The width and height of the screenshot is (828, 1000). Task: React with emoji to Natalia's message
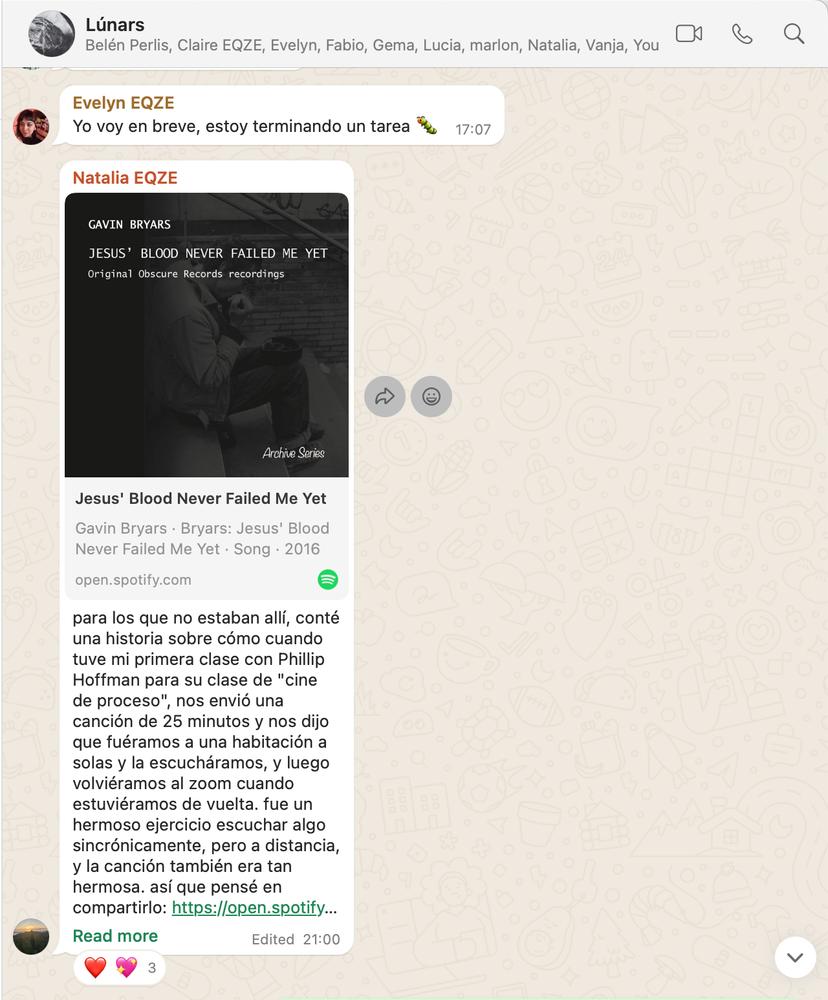431,397
